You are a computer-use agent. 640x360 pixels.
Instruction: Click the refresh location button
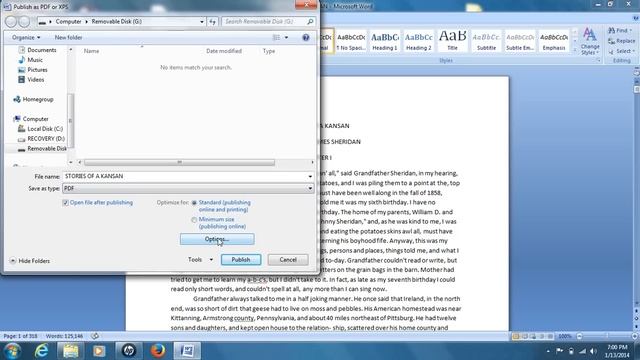[x=213, y=21]
